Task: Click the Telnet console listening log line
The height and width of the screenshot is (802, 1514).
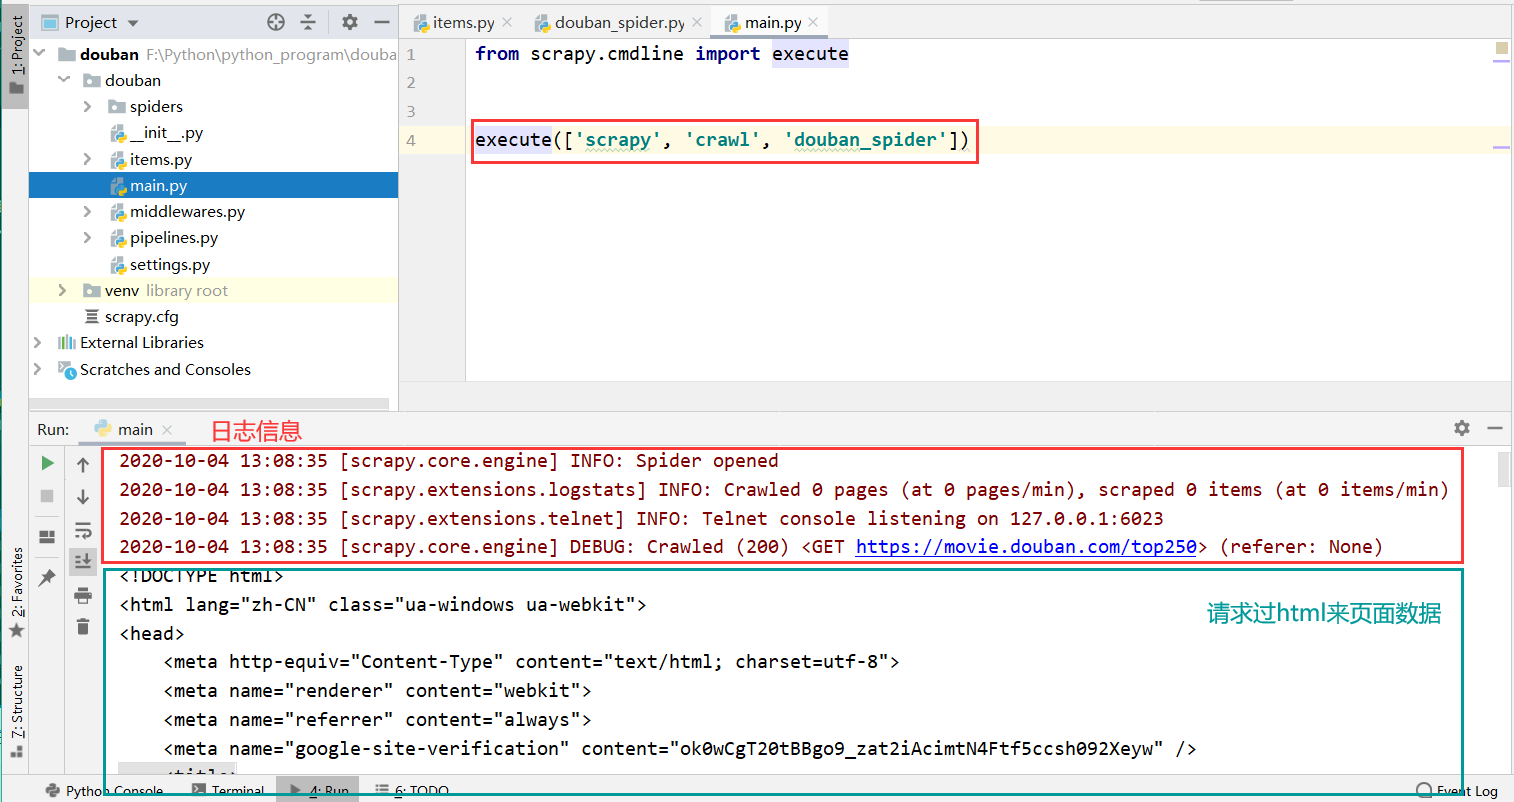Action: click(x=641, y=518)
